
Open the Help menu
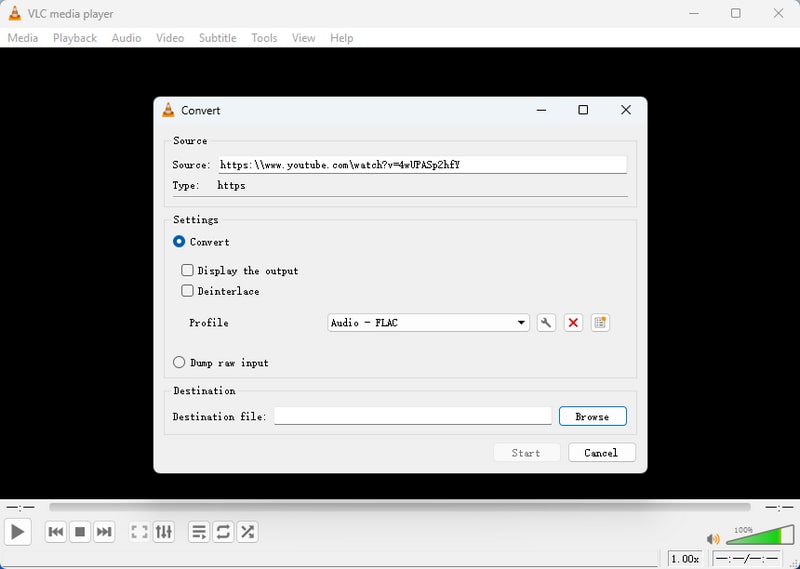click(341, 38)
